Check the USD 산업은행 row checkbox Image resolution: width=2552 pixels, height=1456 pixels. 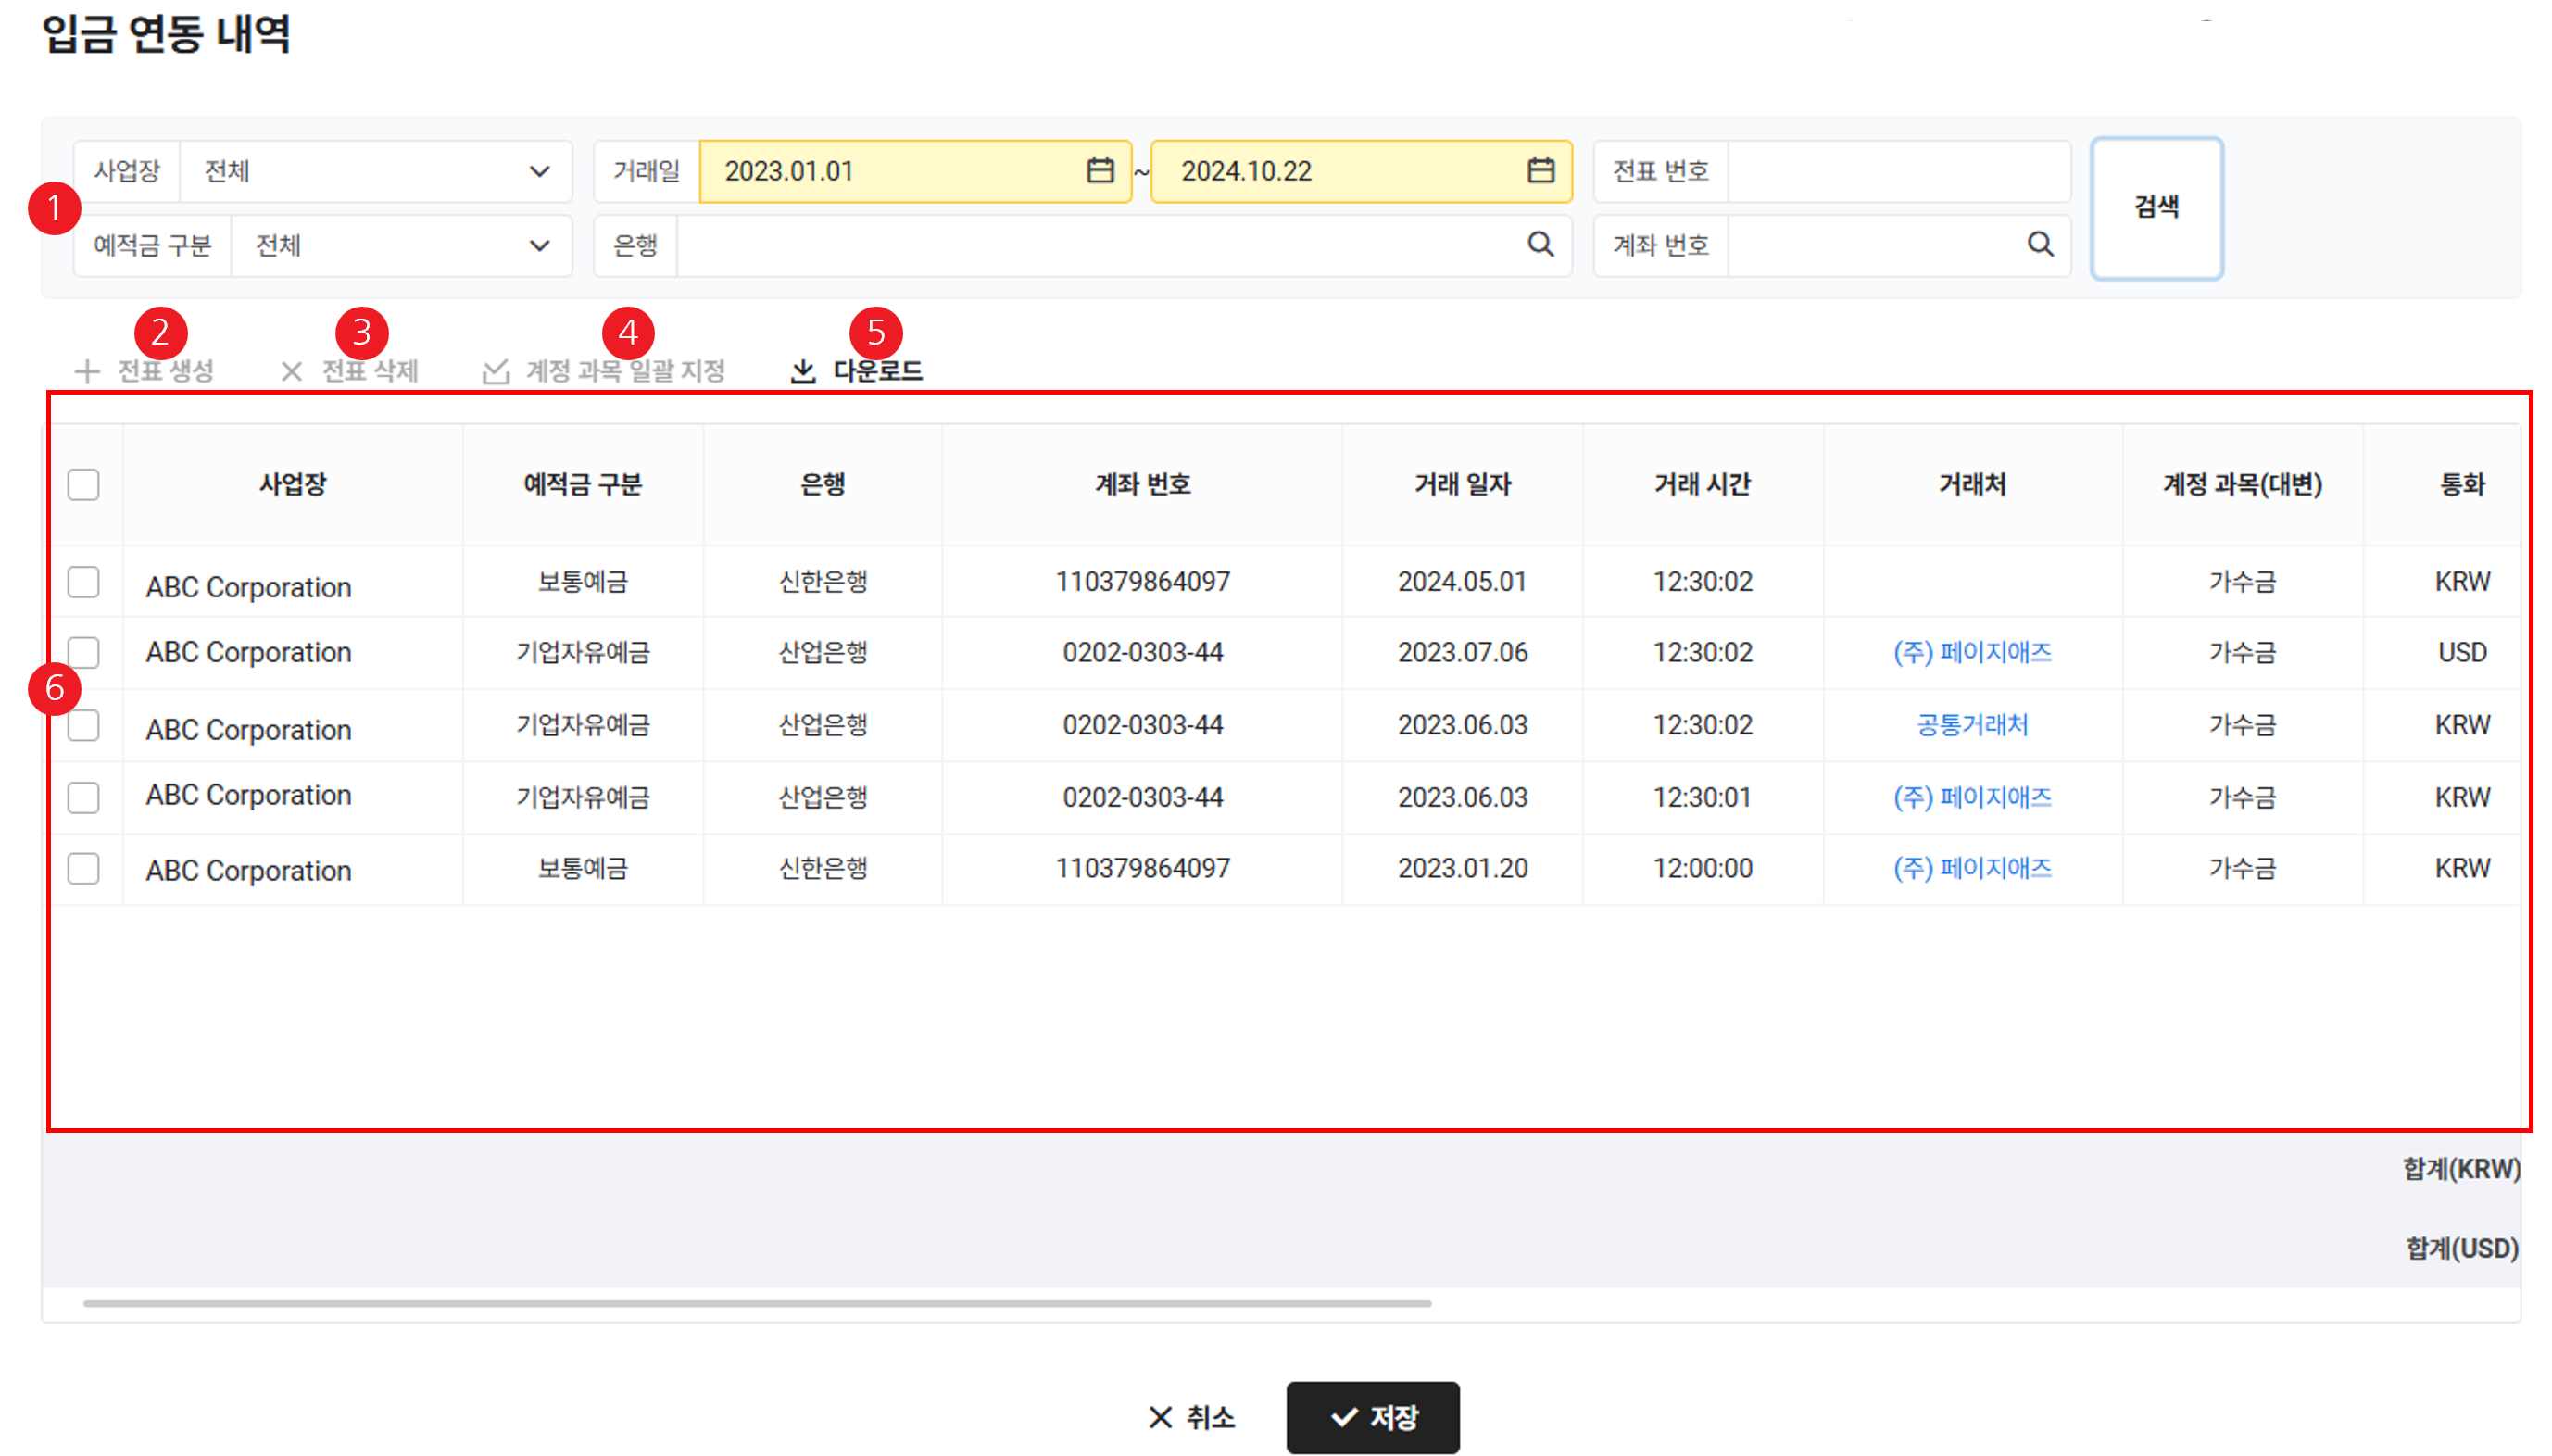tap(83, 653)
